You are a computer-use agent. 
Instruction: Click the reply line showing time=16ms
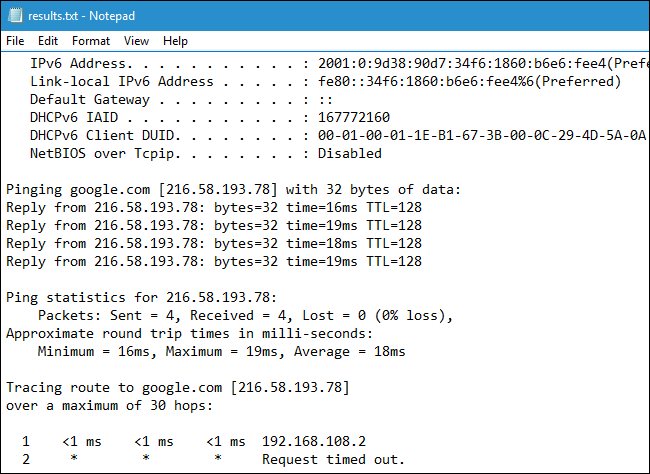point(213,207)
